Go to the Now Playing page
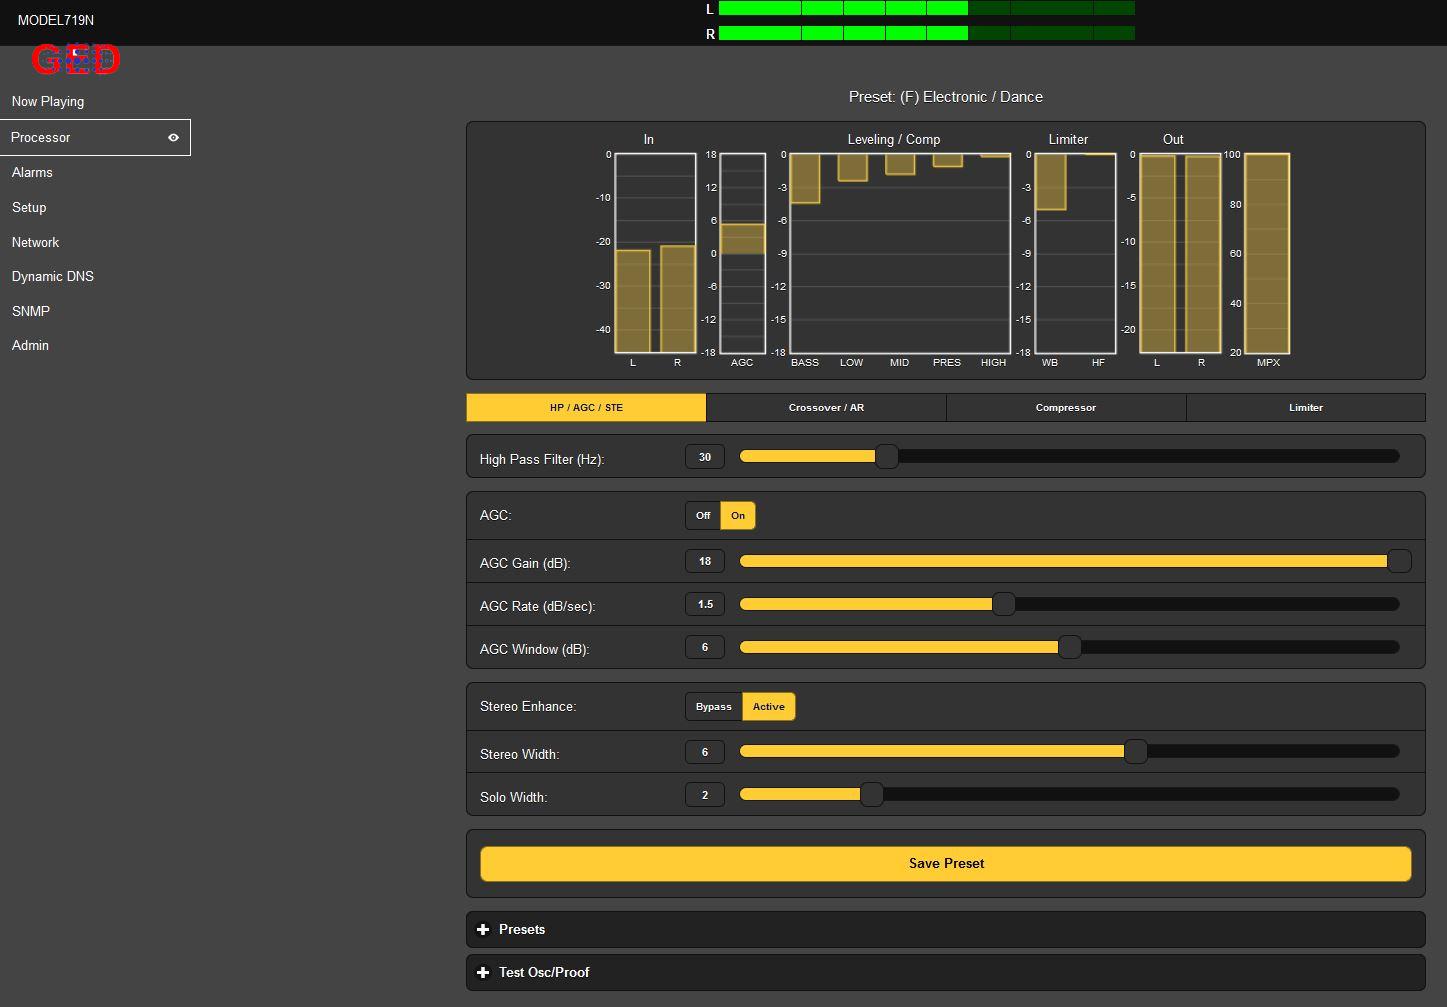 pos(48,102)
